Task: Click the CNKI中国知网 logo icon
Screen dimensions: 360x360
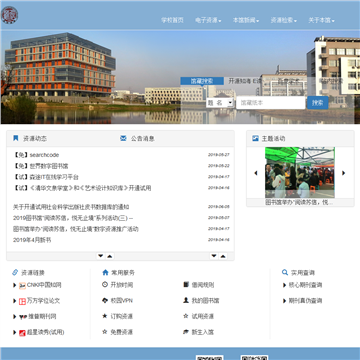Action: 22,285
